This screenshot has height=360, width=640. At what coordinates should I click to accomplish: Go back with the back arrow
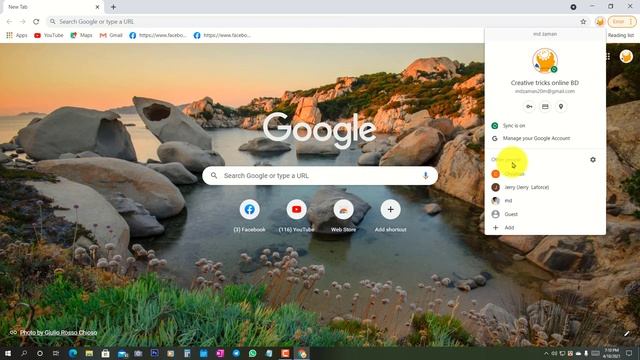tap(9, 22)
